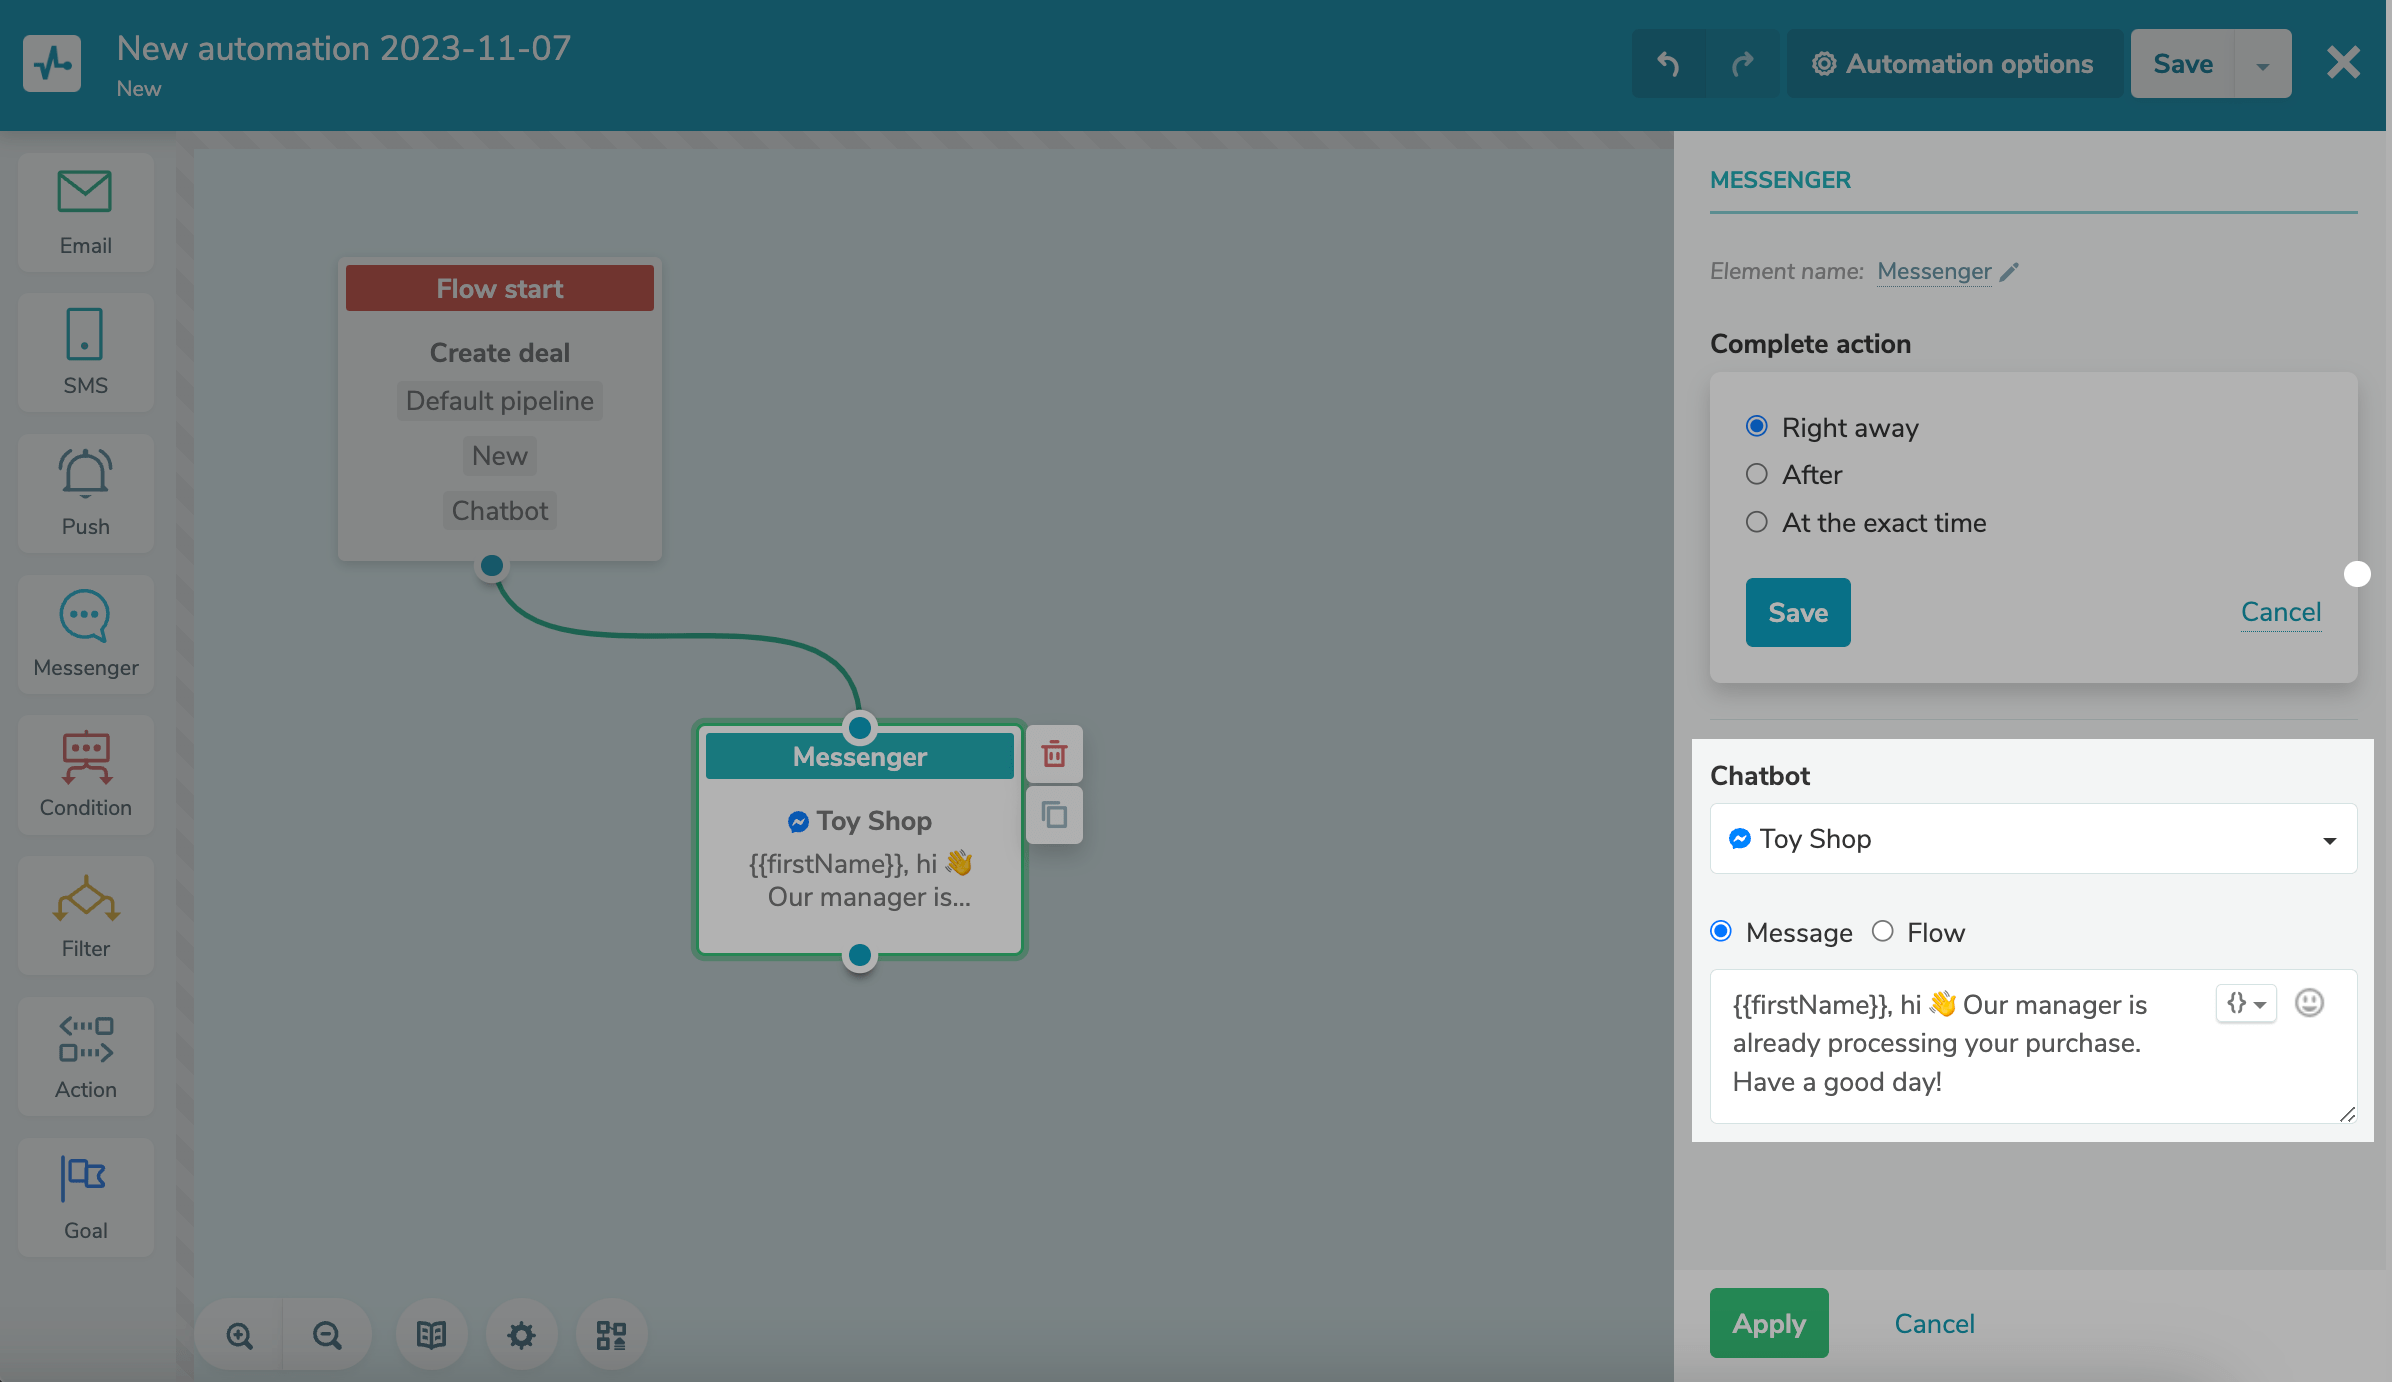Choose At the exact time option
The image size is (2392, 1382).
[1757, 523]
